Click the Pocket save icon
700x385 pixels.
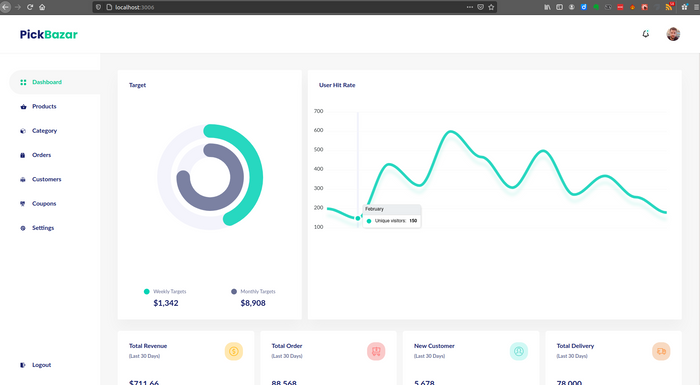(480, 7)
